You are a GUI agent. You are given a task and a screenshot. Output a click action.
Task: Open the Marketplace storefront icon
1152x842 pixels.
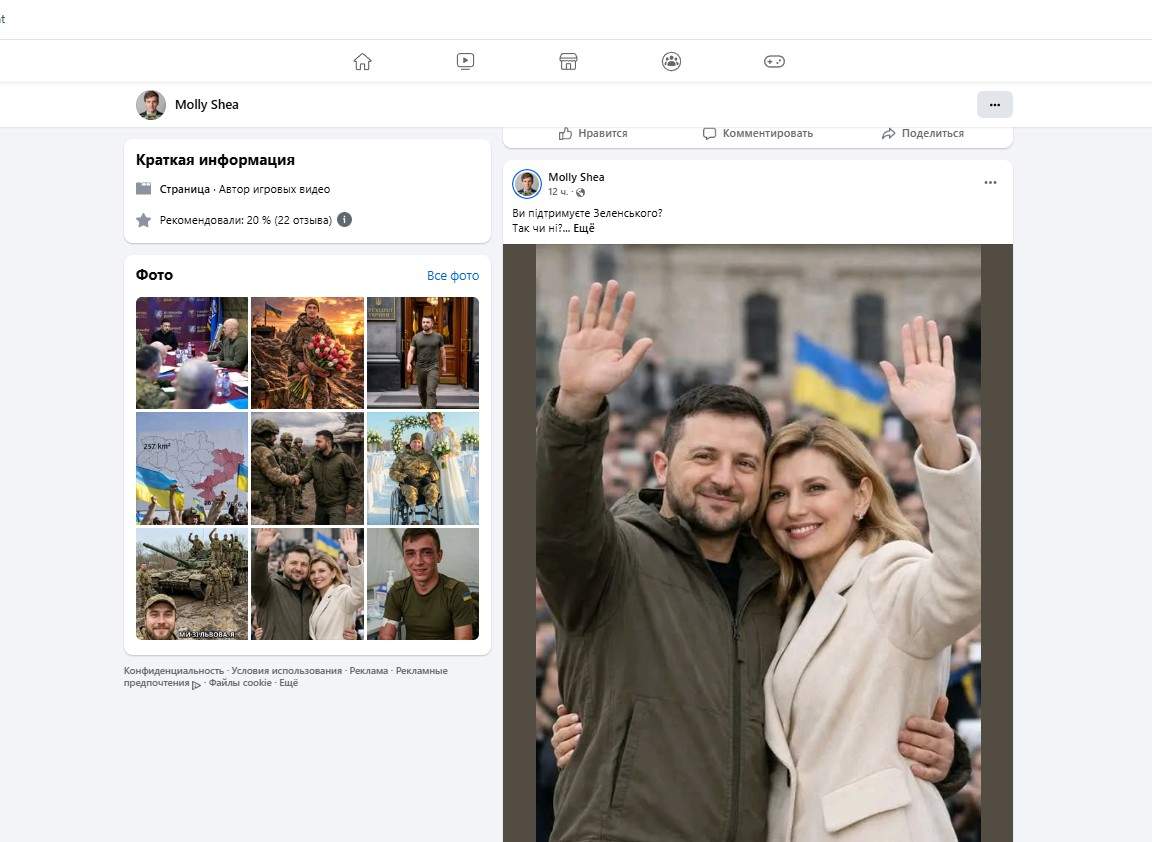tap(568, 61)
